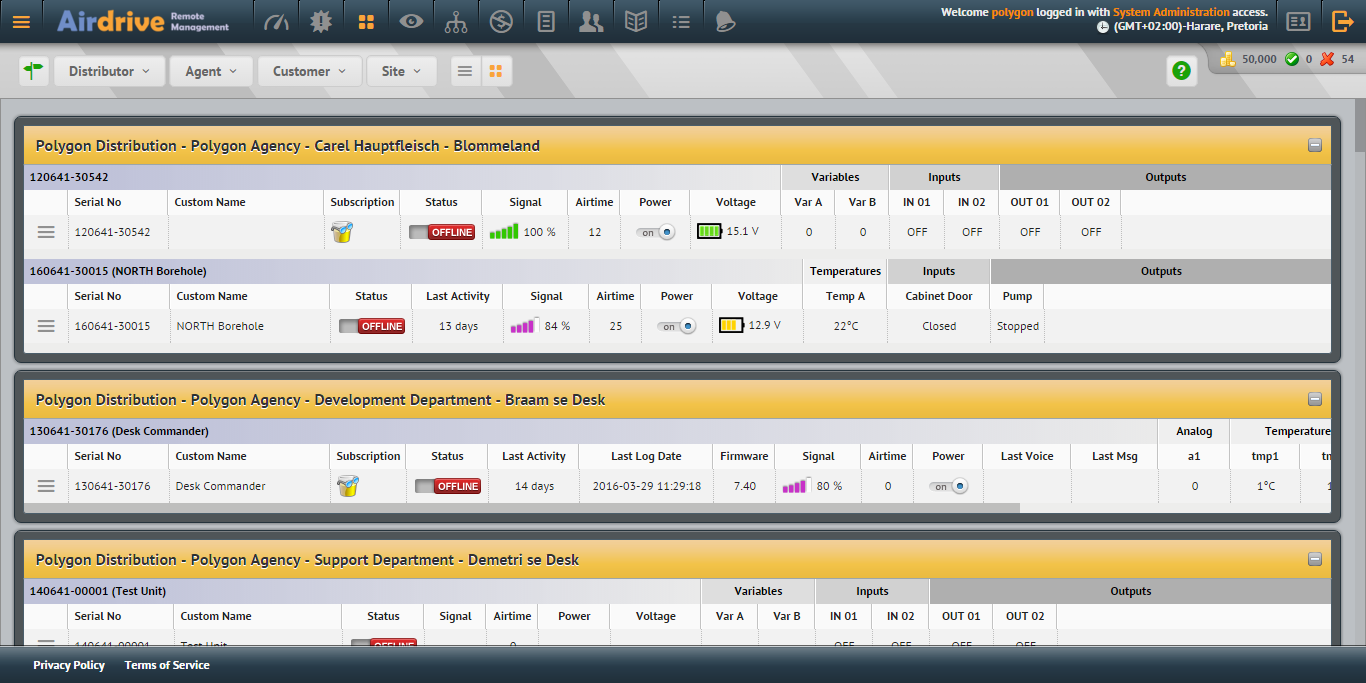Open the Customer dropdown filter
1366x683 pixels.
310,71
